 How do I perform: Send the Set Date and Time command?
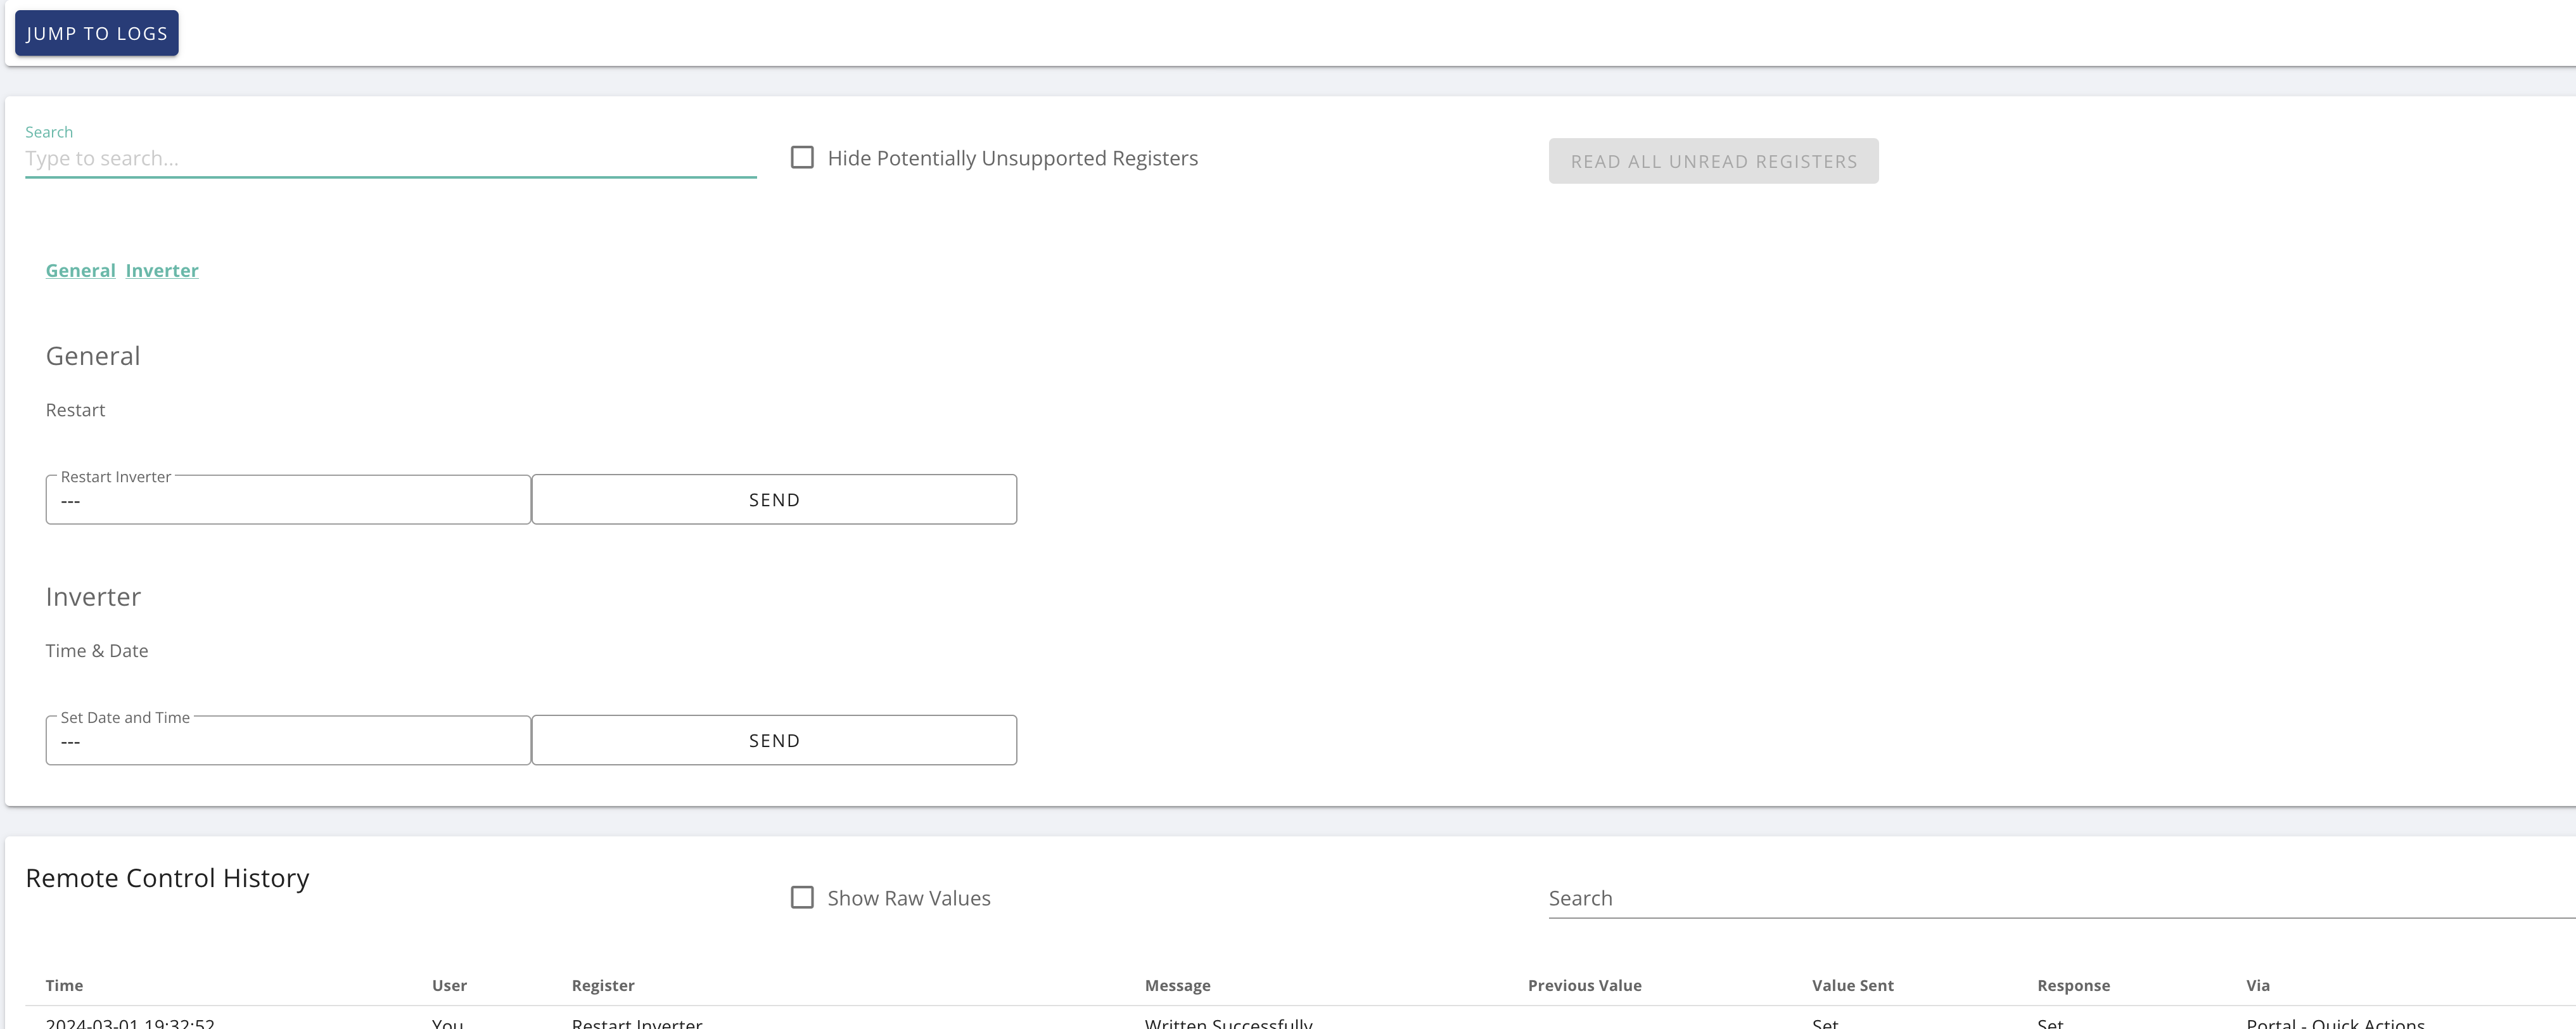click(x=774, y=740)
